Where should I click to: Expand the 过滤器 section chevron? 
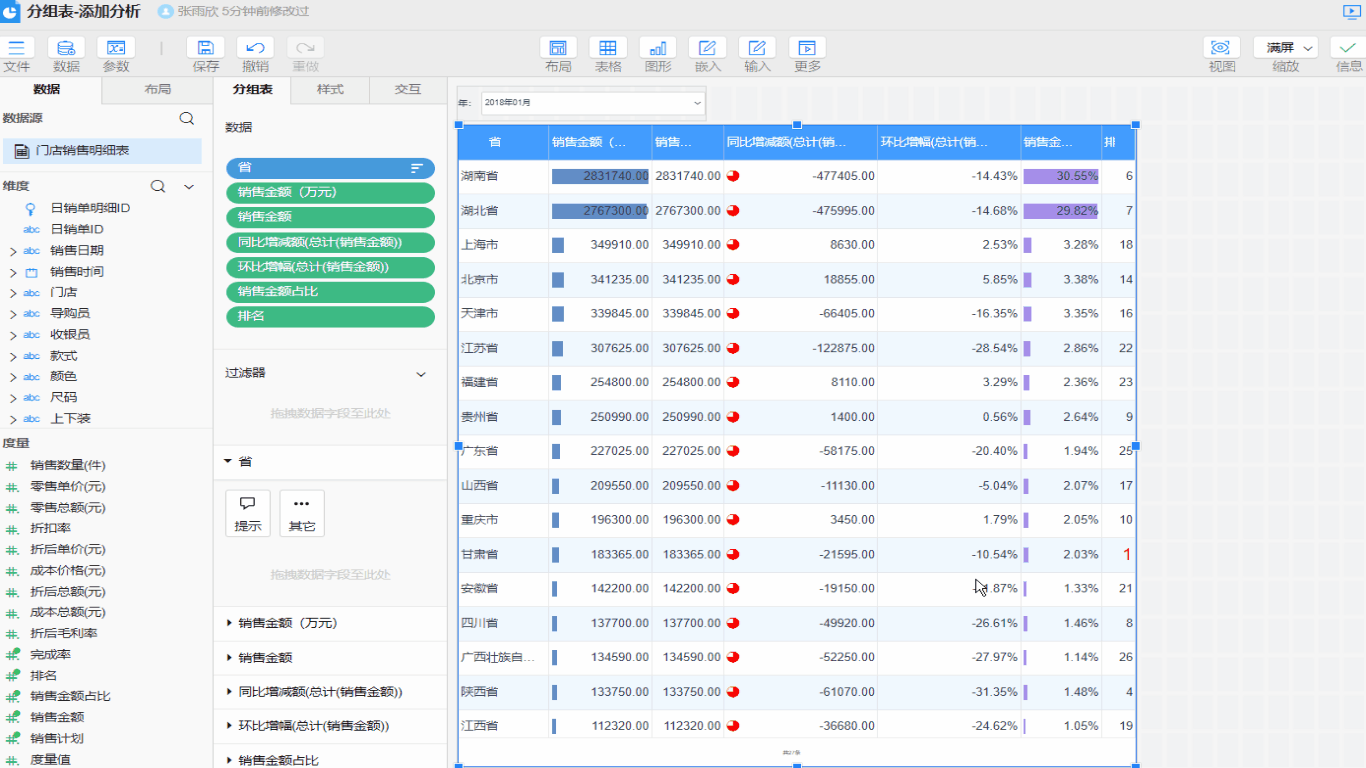click(x=421, y=374)
